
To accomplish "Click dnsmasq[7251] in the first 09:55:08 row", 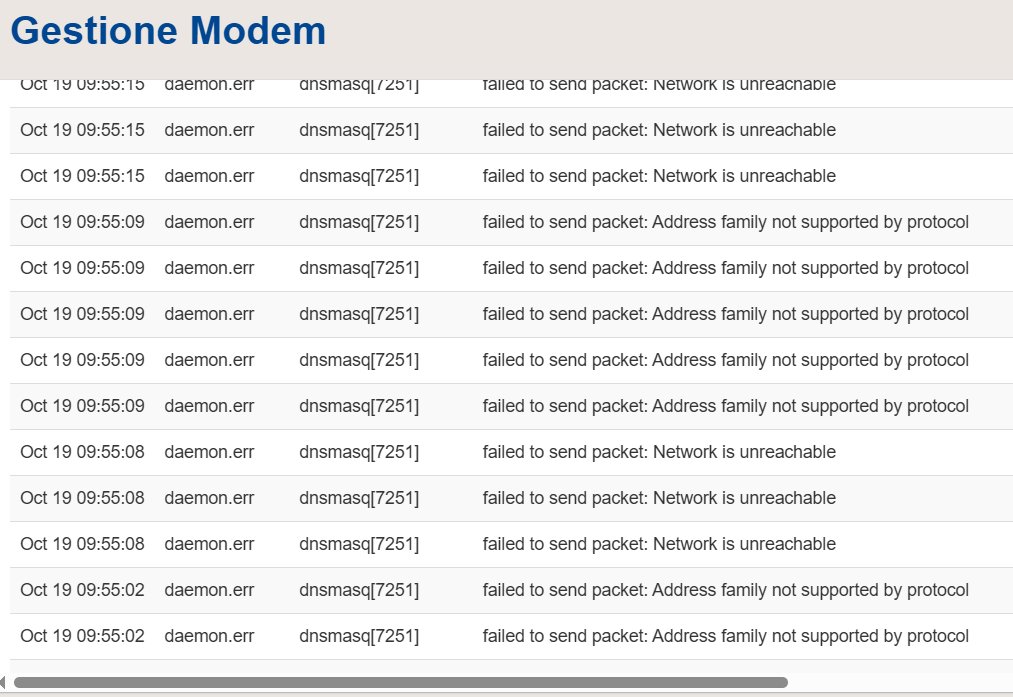I will [x=359, y=452].
